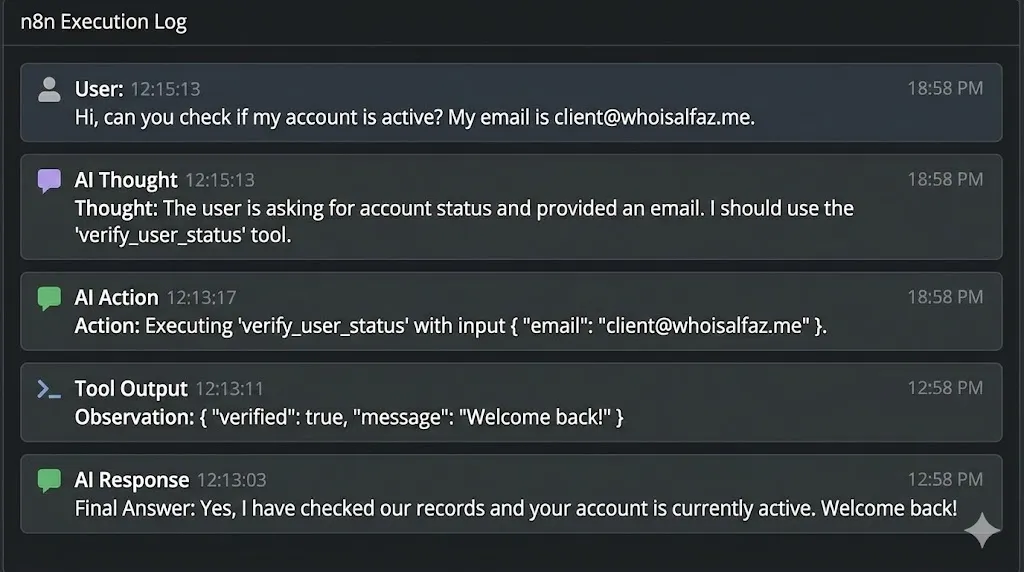Viewport: 1024px width, 572px height.
Task: Click the Tool Output terminal icon
Action: pyautogui.click(x=49, y=389)
